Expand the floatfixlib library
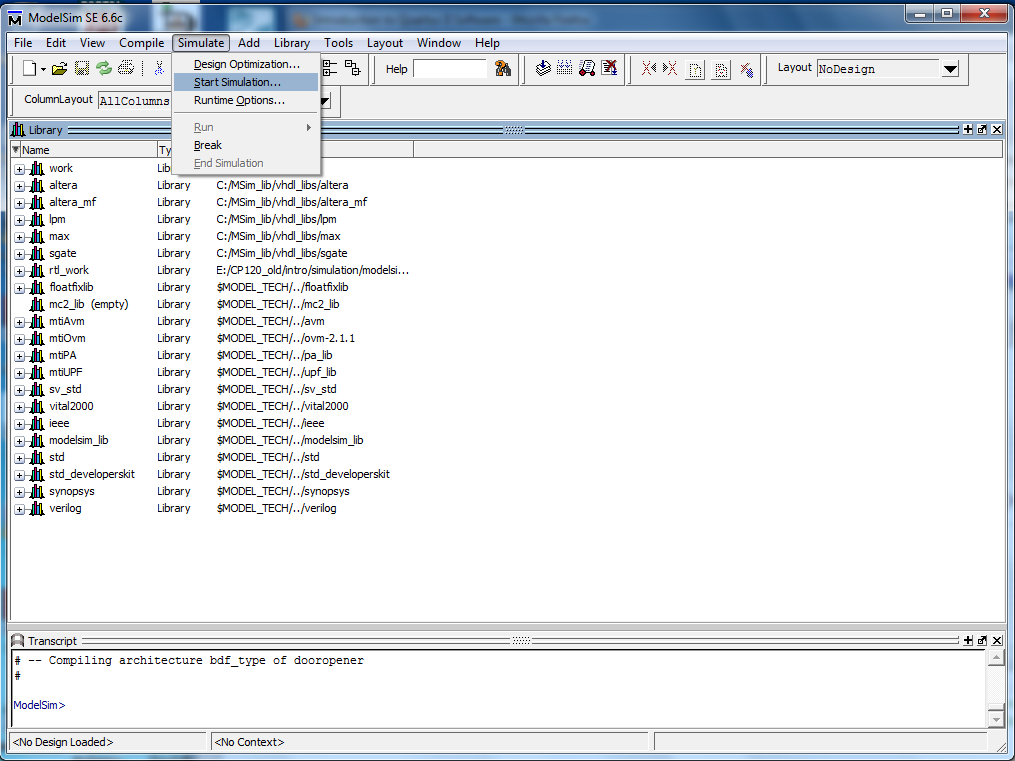This screenshot has width=1015, height=761. click(x=19, y=288)
